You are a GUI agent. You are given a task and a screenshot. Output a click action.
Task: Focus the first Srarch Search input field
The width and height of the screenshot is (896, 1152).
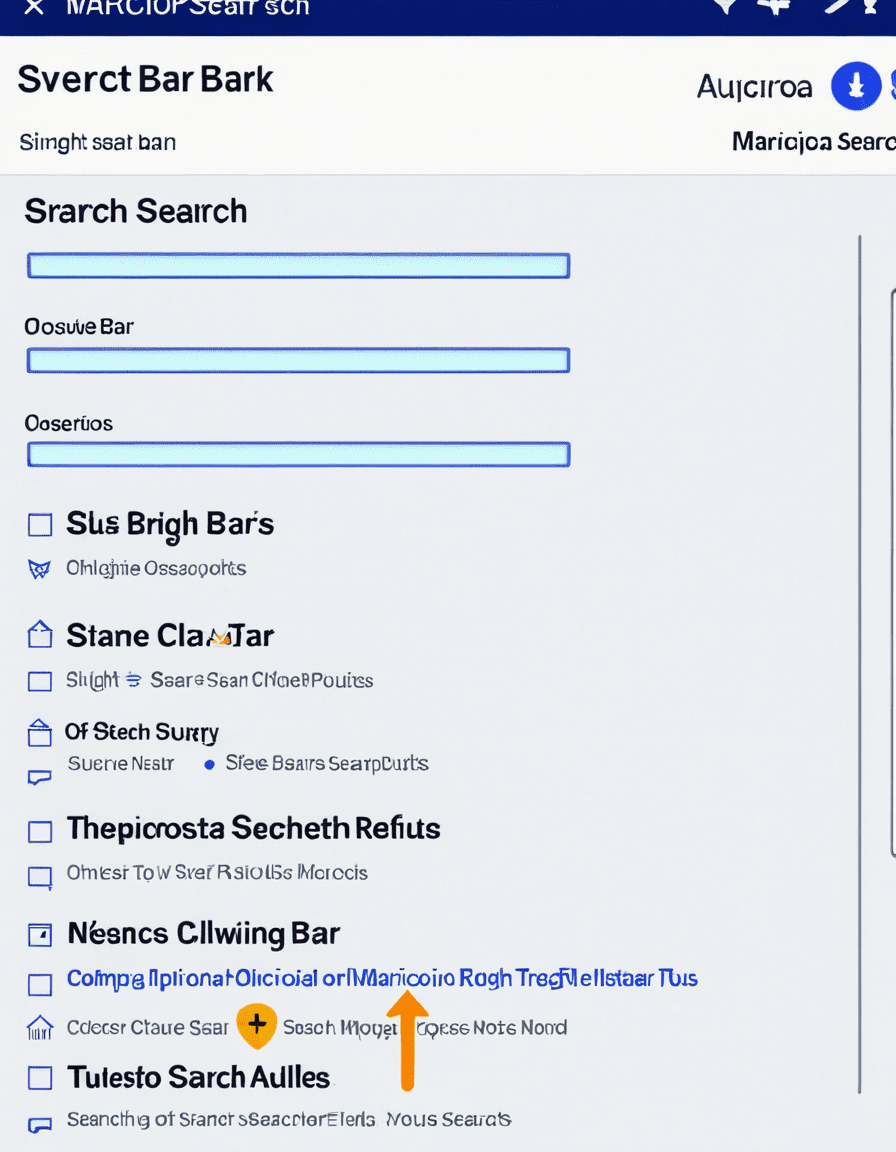pyautogui.click(x=298, y=265)
